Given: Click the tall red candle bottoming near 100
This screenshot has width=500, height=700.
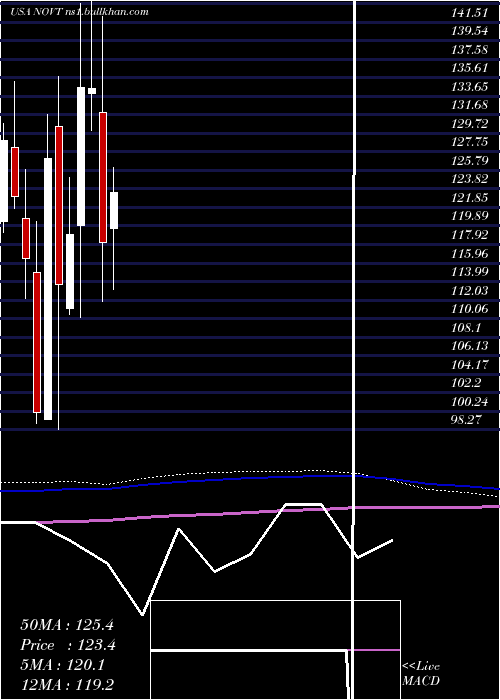Looking at the screenshot, I should 37,342.
